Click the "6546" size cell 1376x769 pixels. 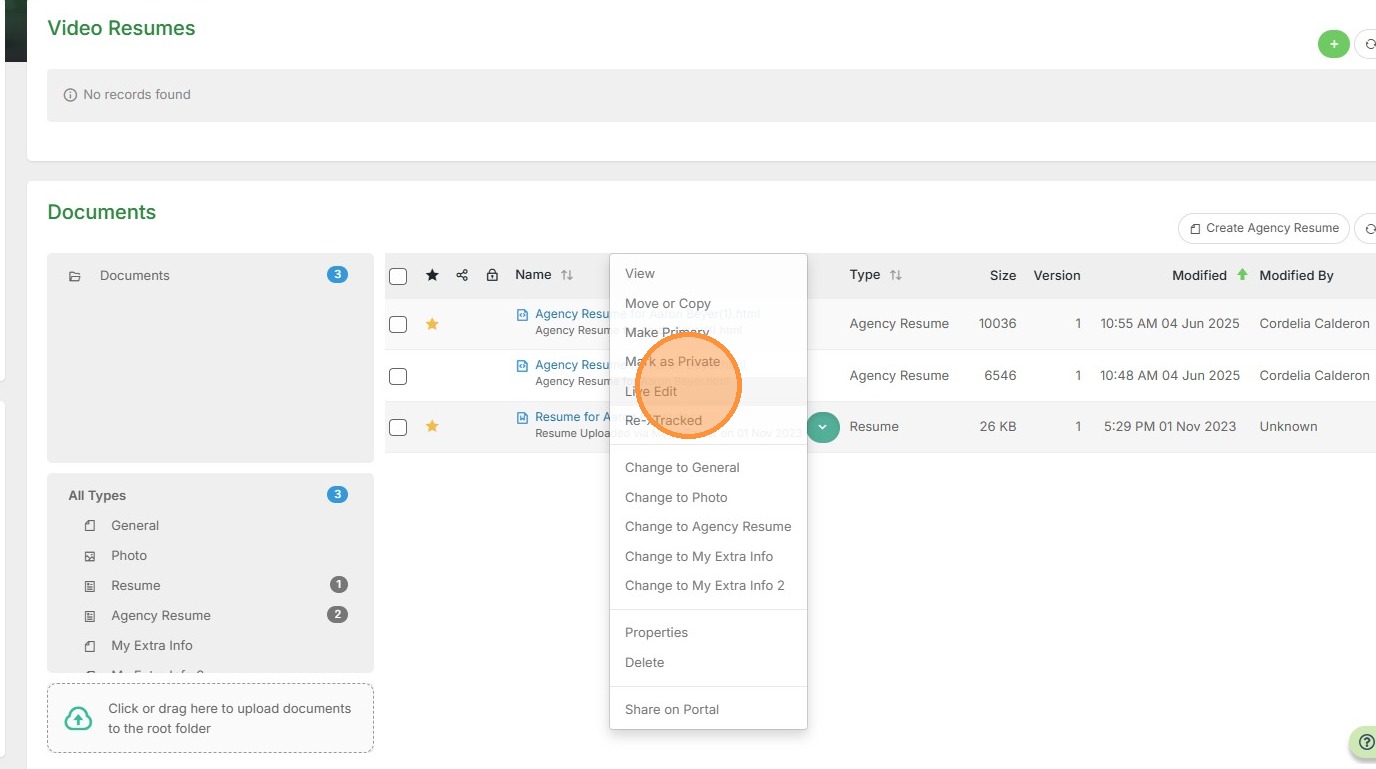[x=1000, y=376]
